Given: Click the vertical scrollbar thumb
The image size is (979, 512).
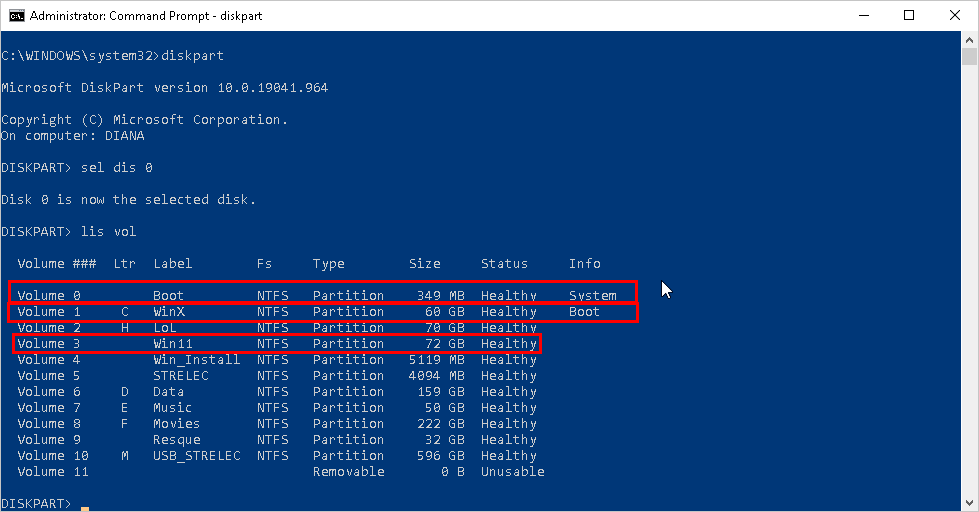Looking at the screenshot, I should 969,56.
